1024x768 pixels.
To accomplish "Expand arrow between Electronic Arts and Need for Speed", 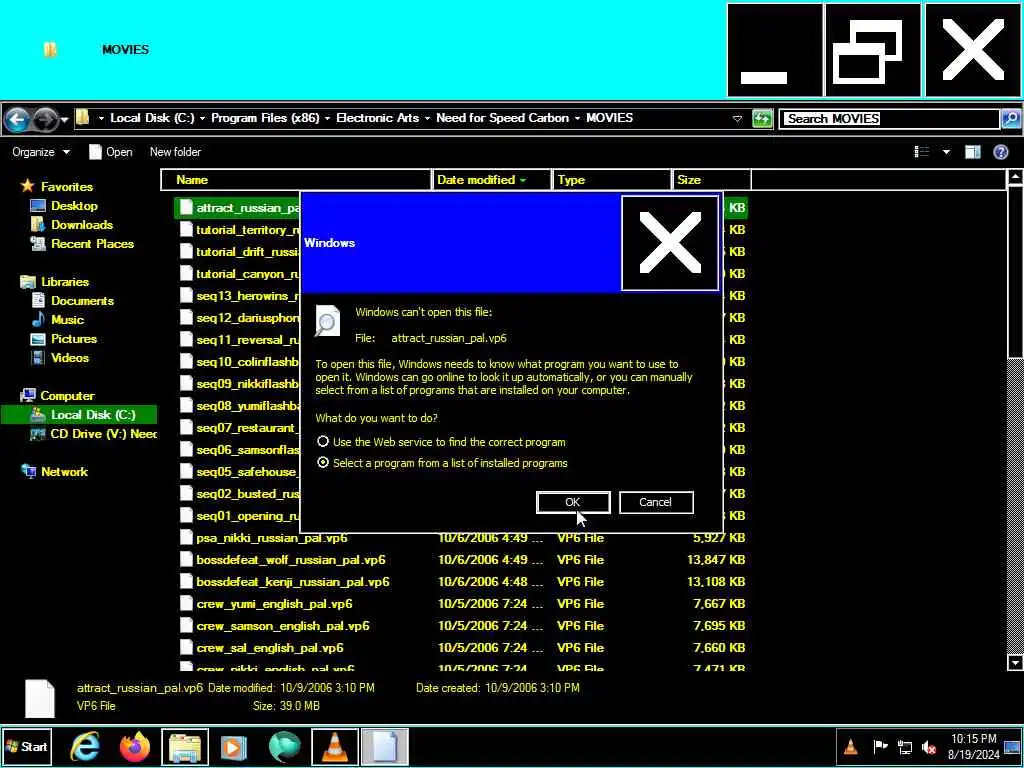I will point(427,118).
